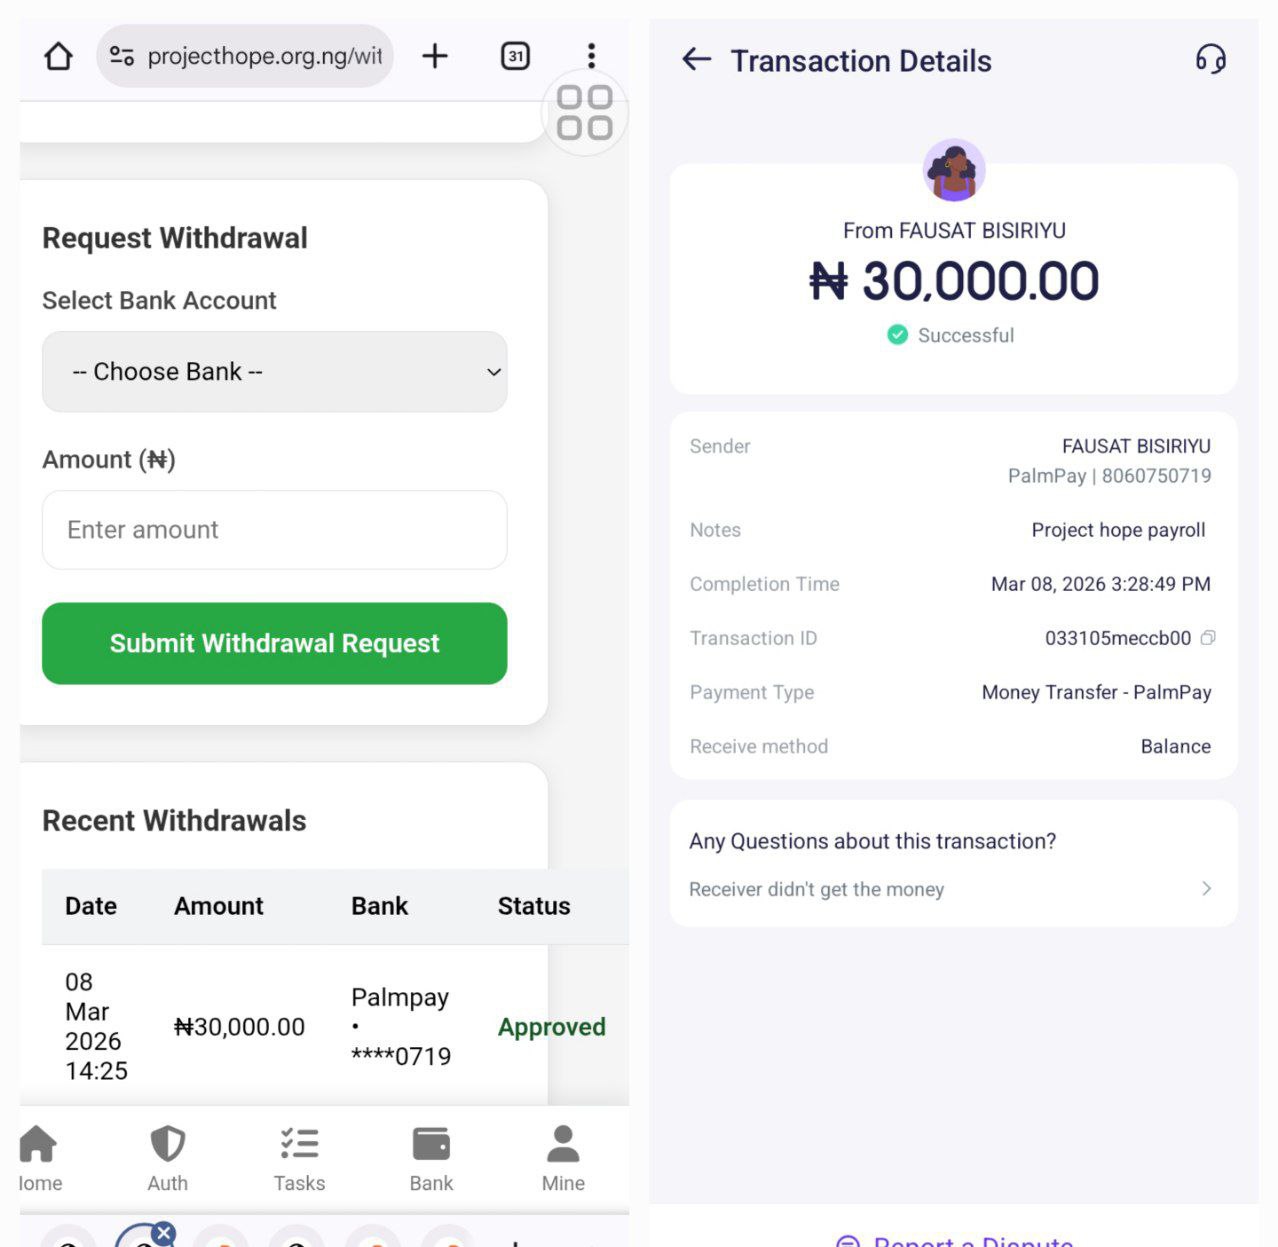1278x1247 pixels.
Task: Go to the Mine profile tab
Action: pos(563,1158)
